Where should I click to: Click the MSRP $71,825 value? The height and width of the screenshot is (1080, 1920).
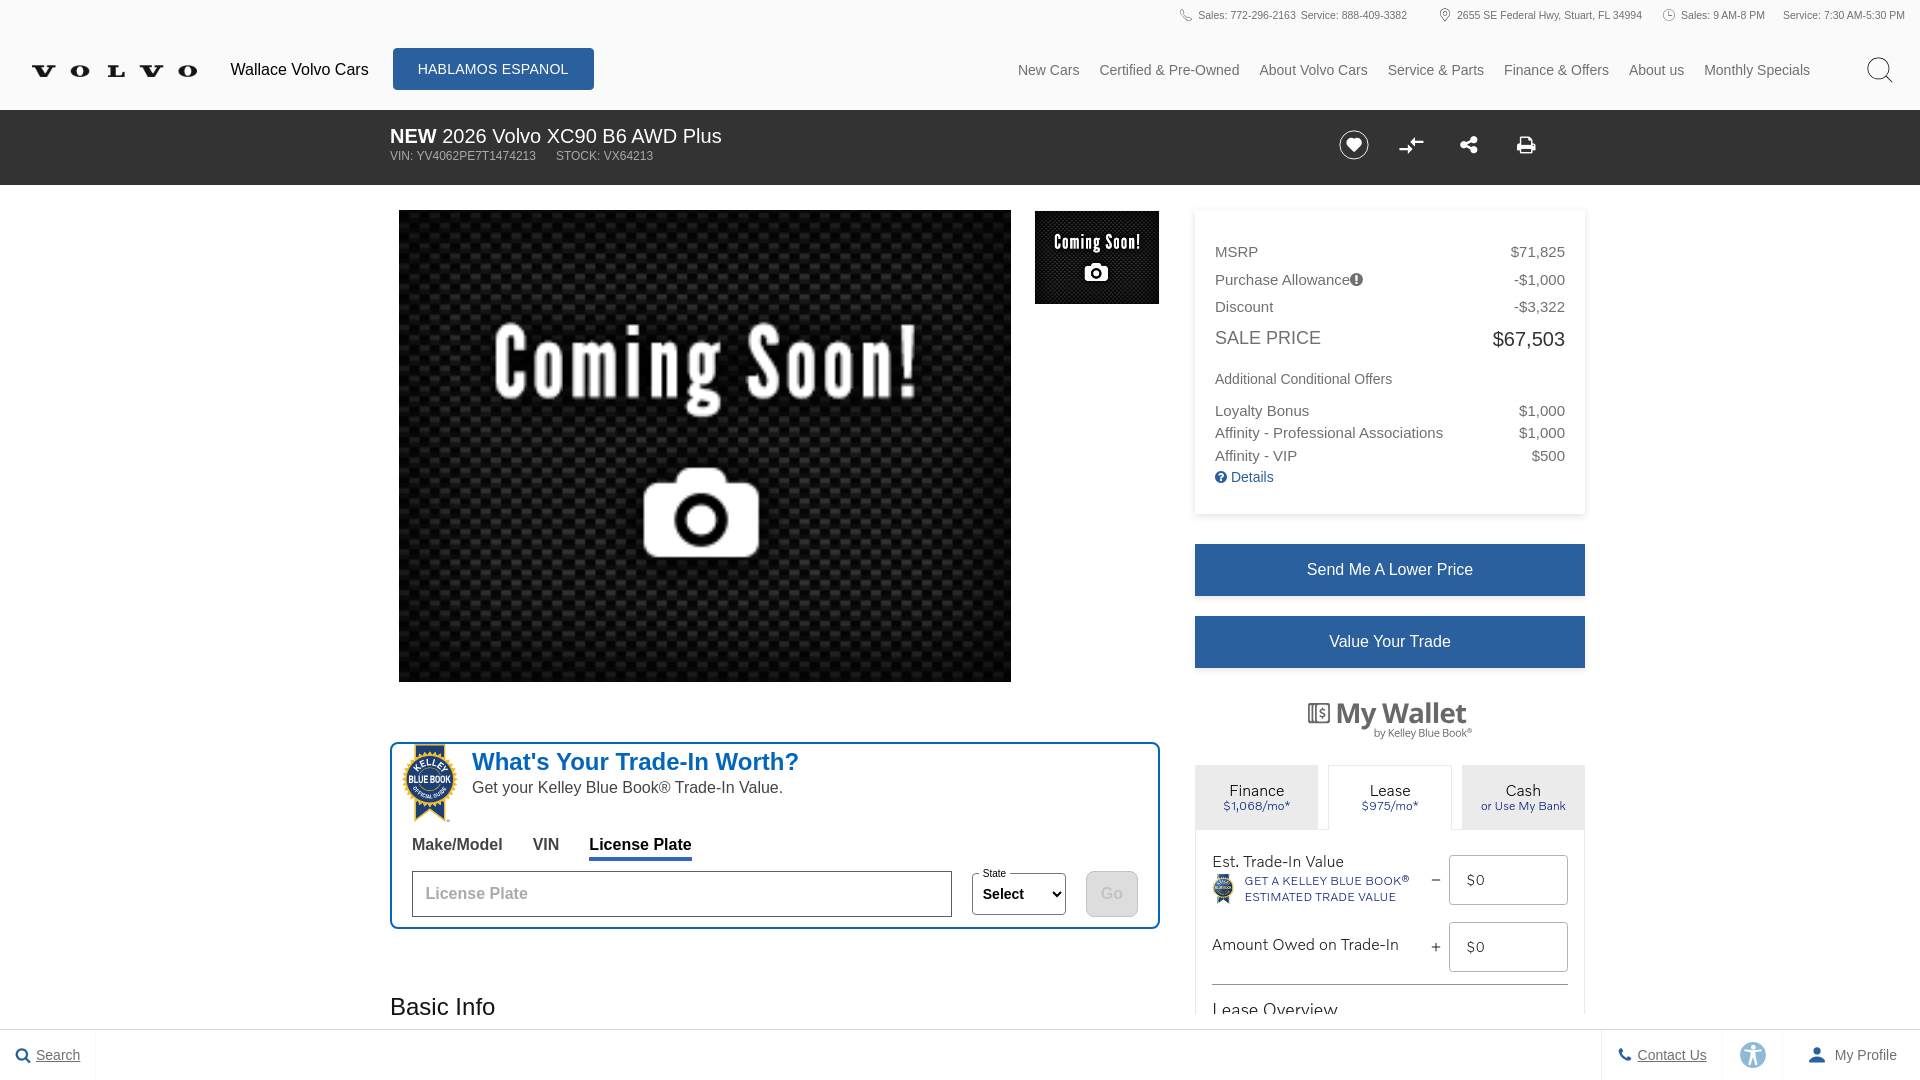1537,252
